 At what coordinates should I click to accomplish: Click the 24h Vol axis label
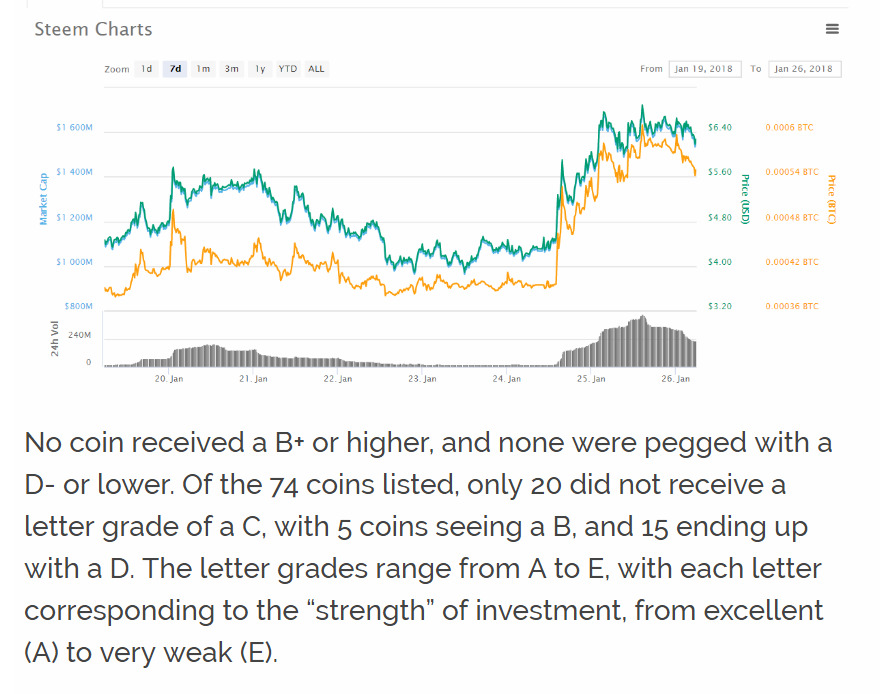click(56, 339)
